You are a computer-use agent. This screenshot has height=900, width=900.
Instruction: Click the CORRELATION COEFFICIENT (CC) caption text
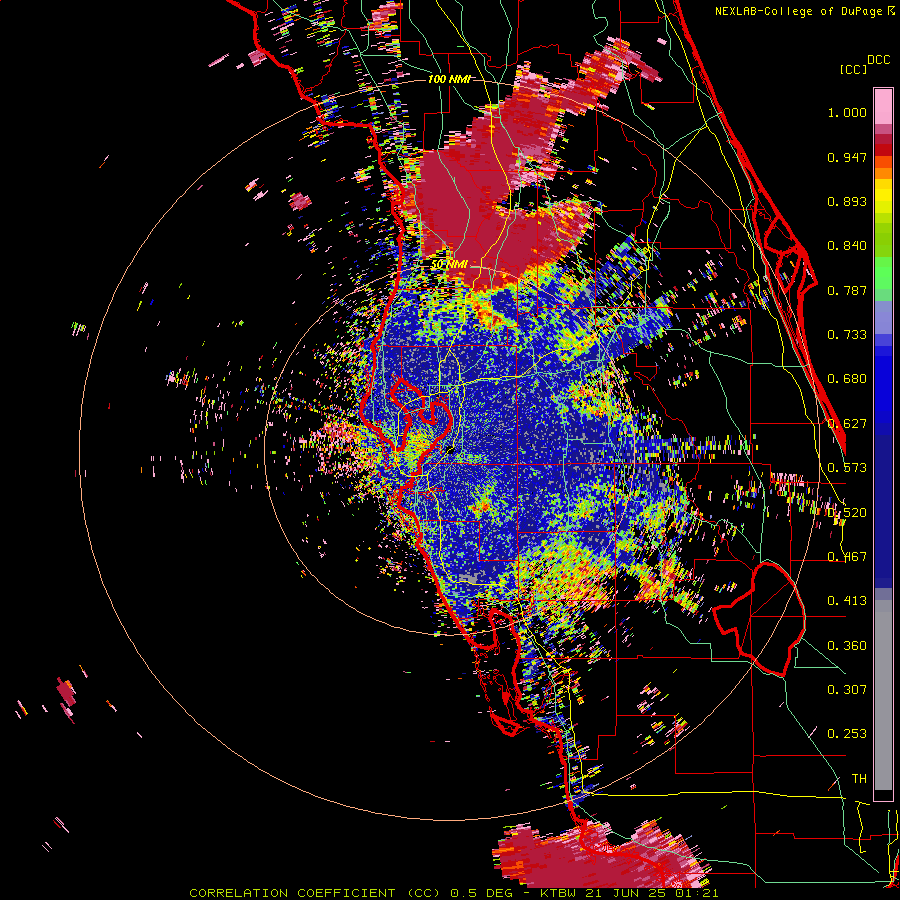[315, 893]
